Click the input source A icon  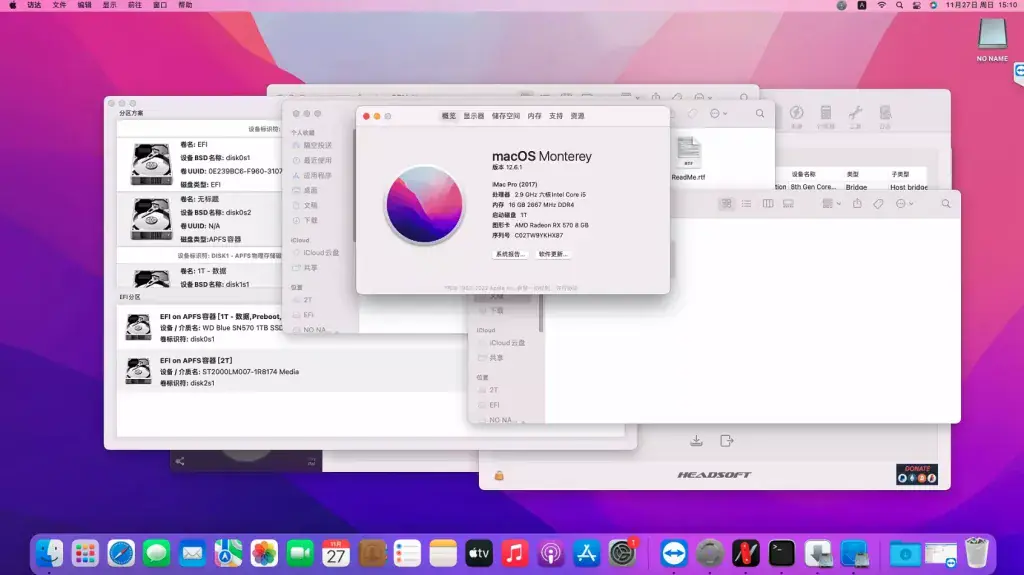point(862,5)
